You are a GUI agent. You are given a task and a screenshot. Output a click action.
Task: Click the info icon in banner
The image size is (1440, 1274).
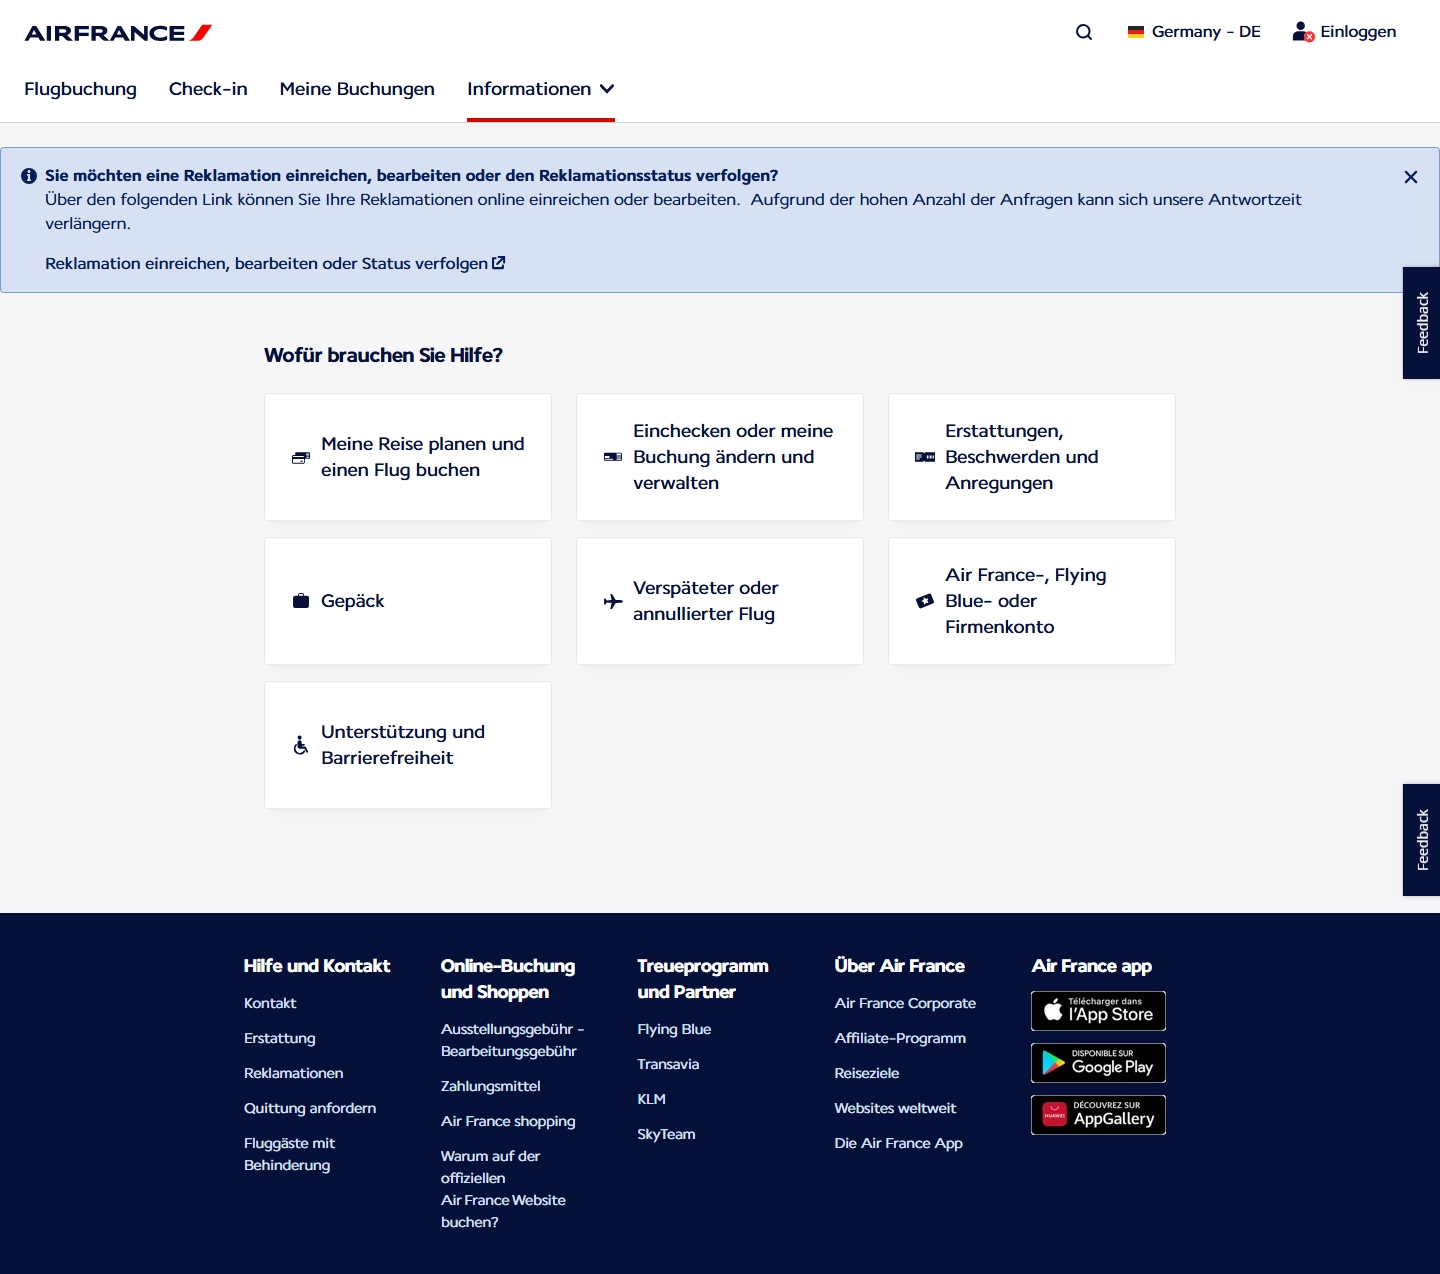(x=29, y=176)
